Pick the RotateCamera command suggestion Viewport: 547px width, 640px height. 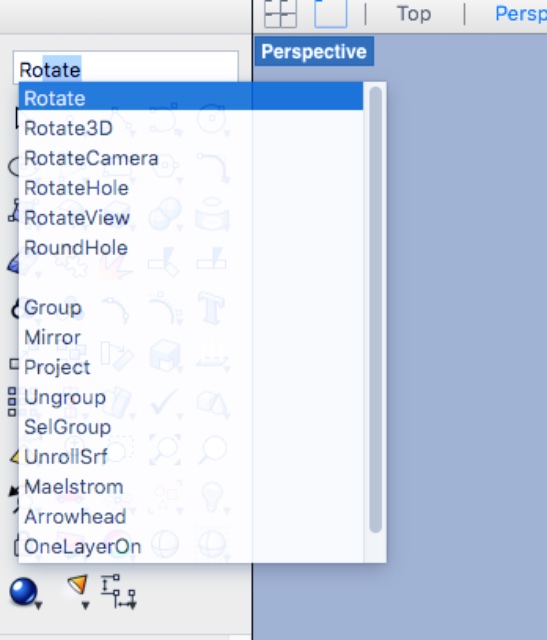191,158
